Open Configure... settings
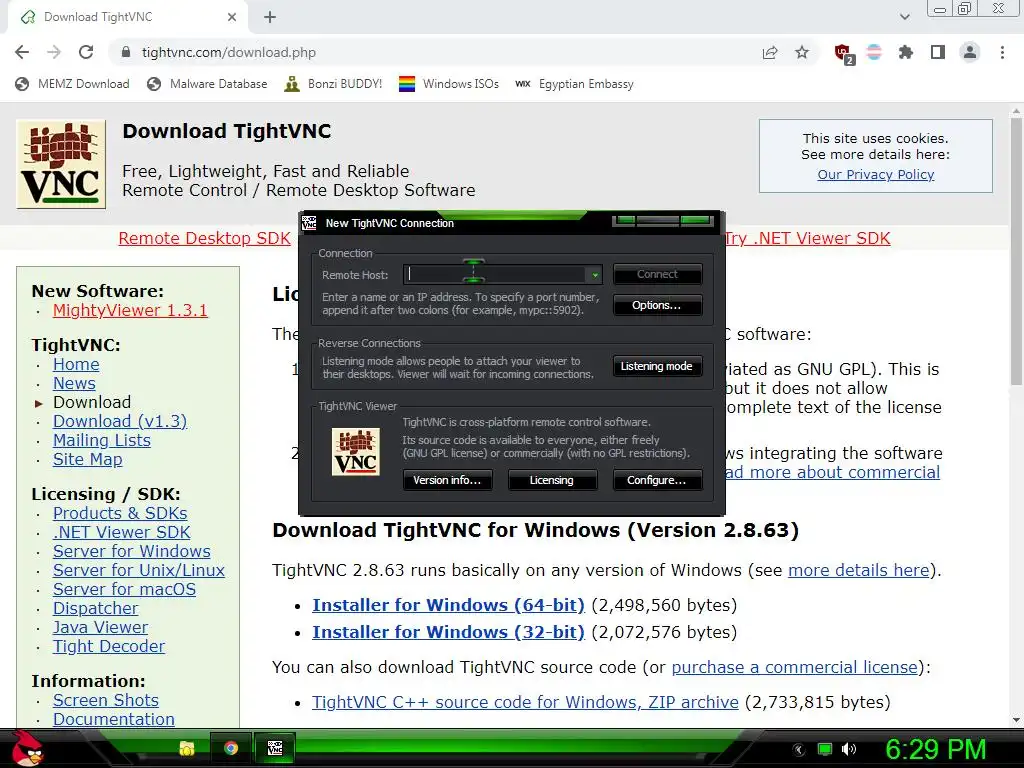 (x=657, y=480)
